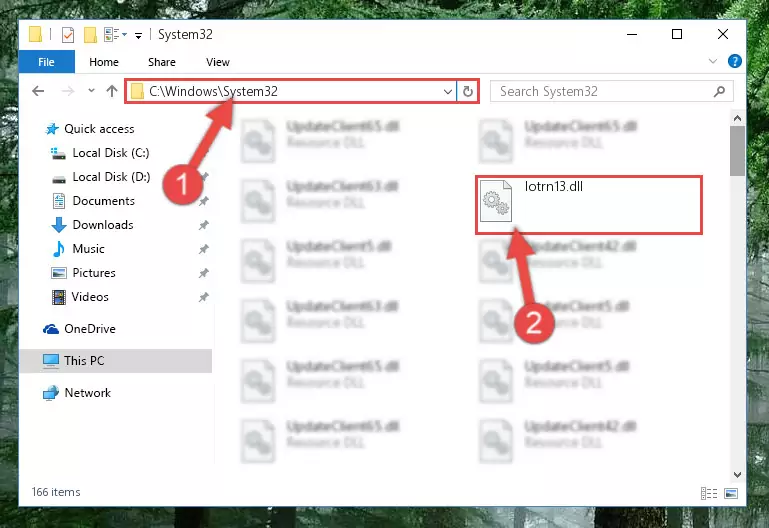Open Documents in the navigation pane
This screenshot has height=528, width=769.
103,201
